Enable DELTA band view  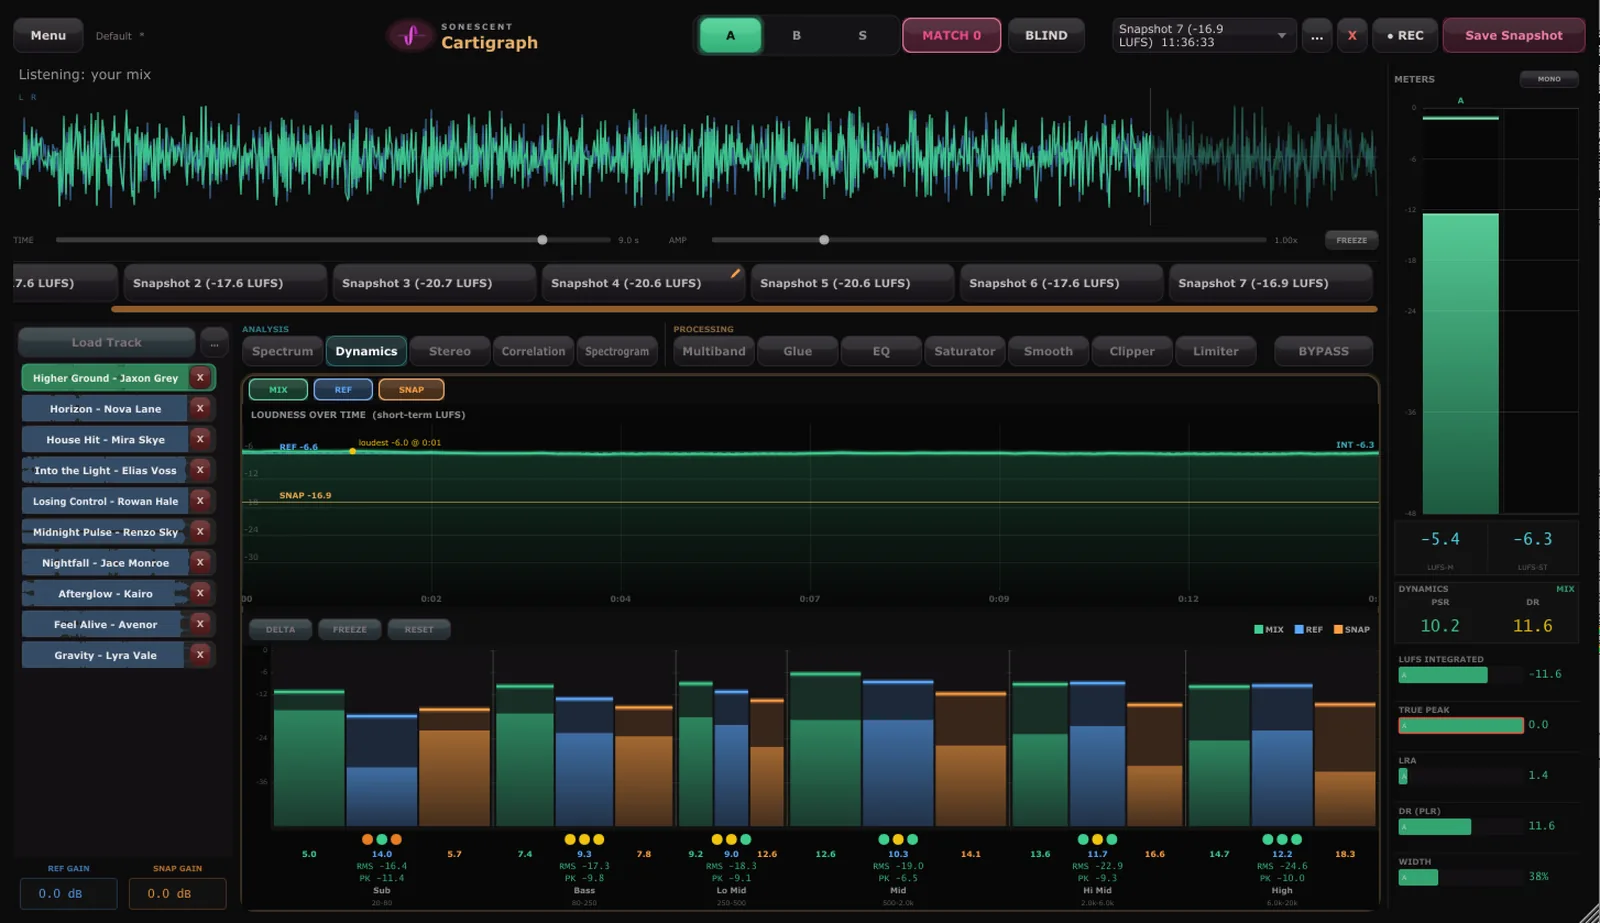click(x=280, y=630)
